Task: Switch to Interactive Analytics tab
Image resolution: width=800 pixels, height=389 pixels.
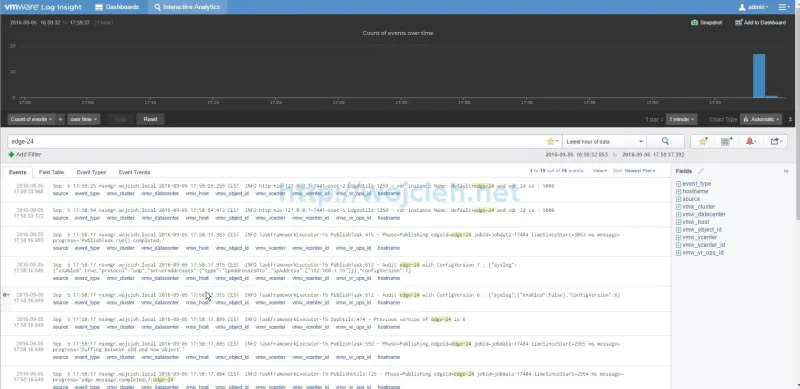Action: tap(187, 7)
